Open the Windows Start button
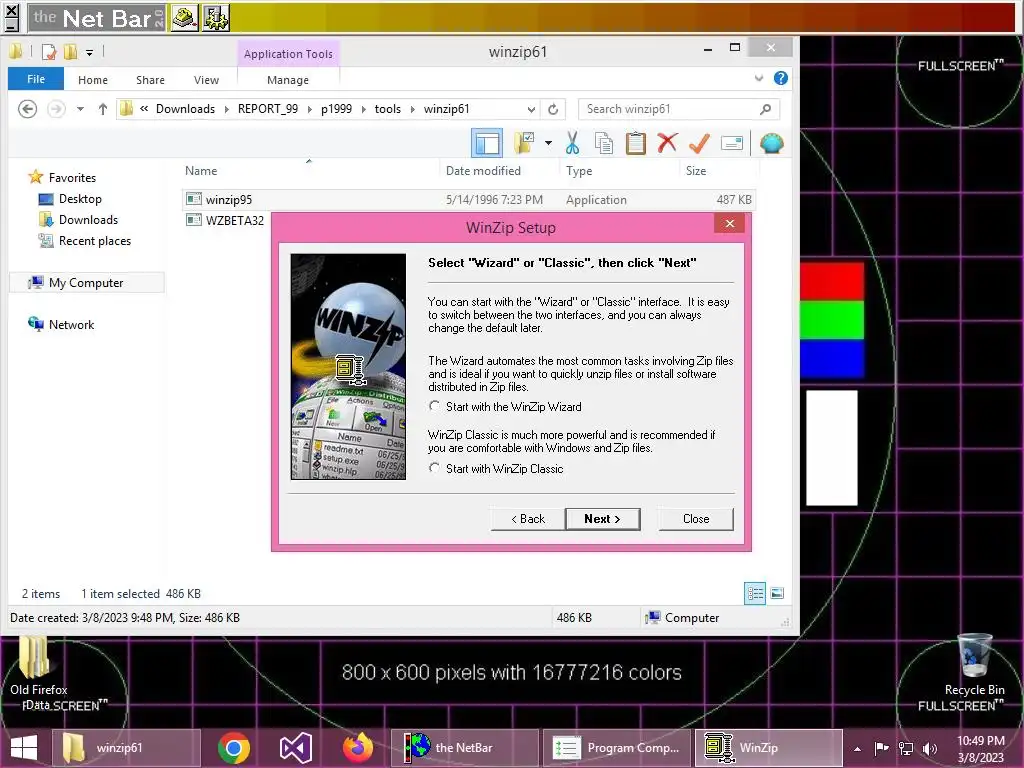 click(x=24, y=748)
